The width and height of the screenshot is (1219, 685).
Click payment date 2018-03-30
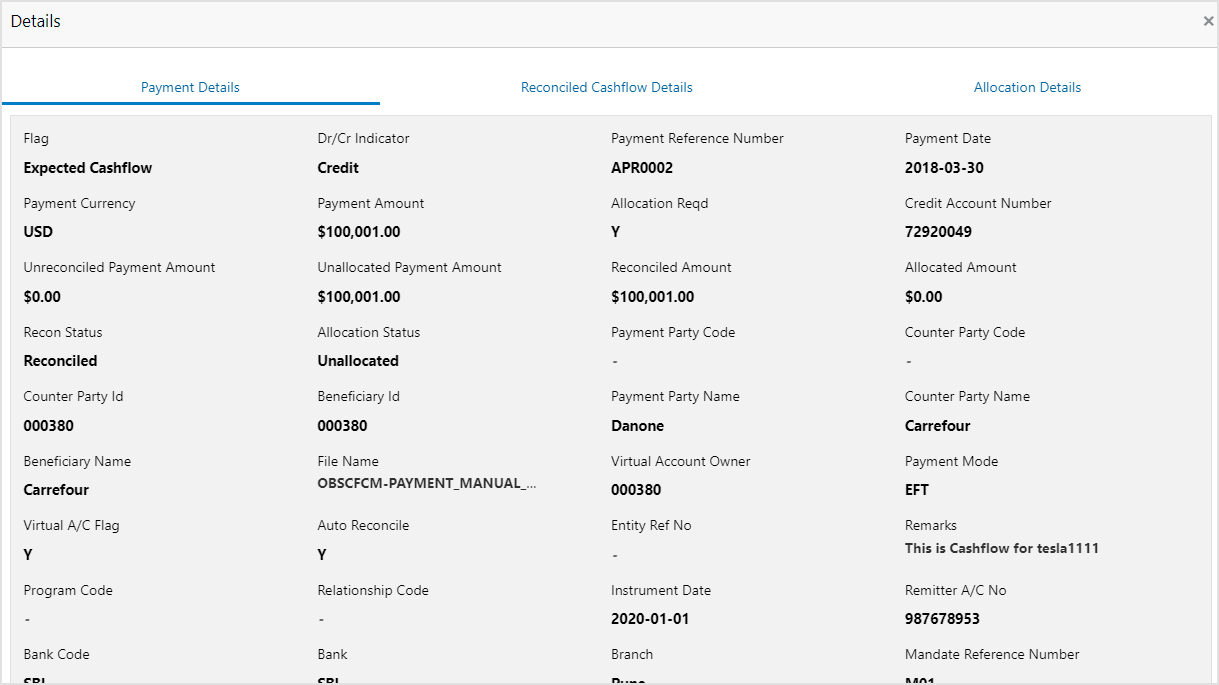click(x=944, y=168)
